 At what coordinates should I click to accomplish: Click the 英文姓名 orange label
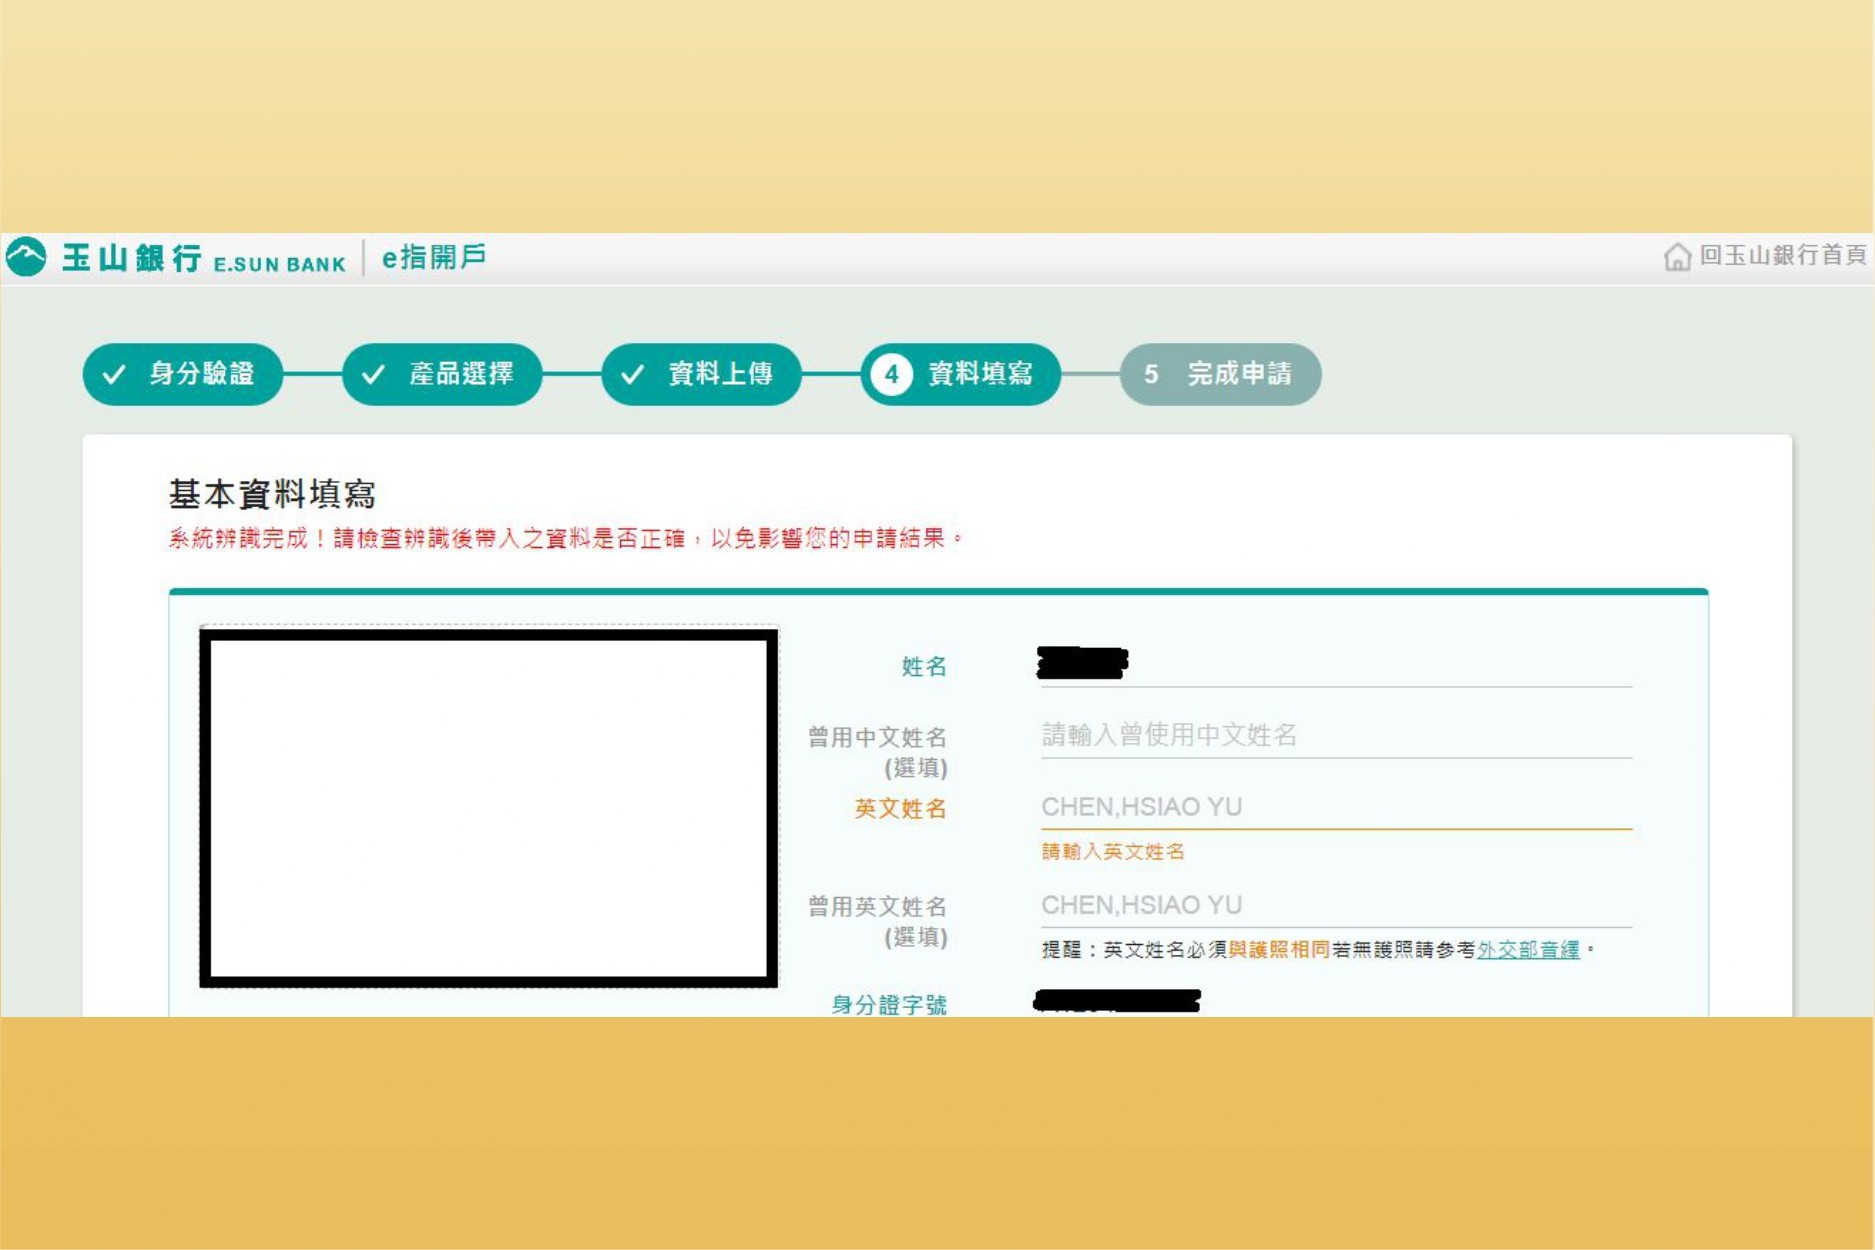[900, 808]
